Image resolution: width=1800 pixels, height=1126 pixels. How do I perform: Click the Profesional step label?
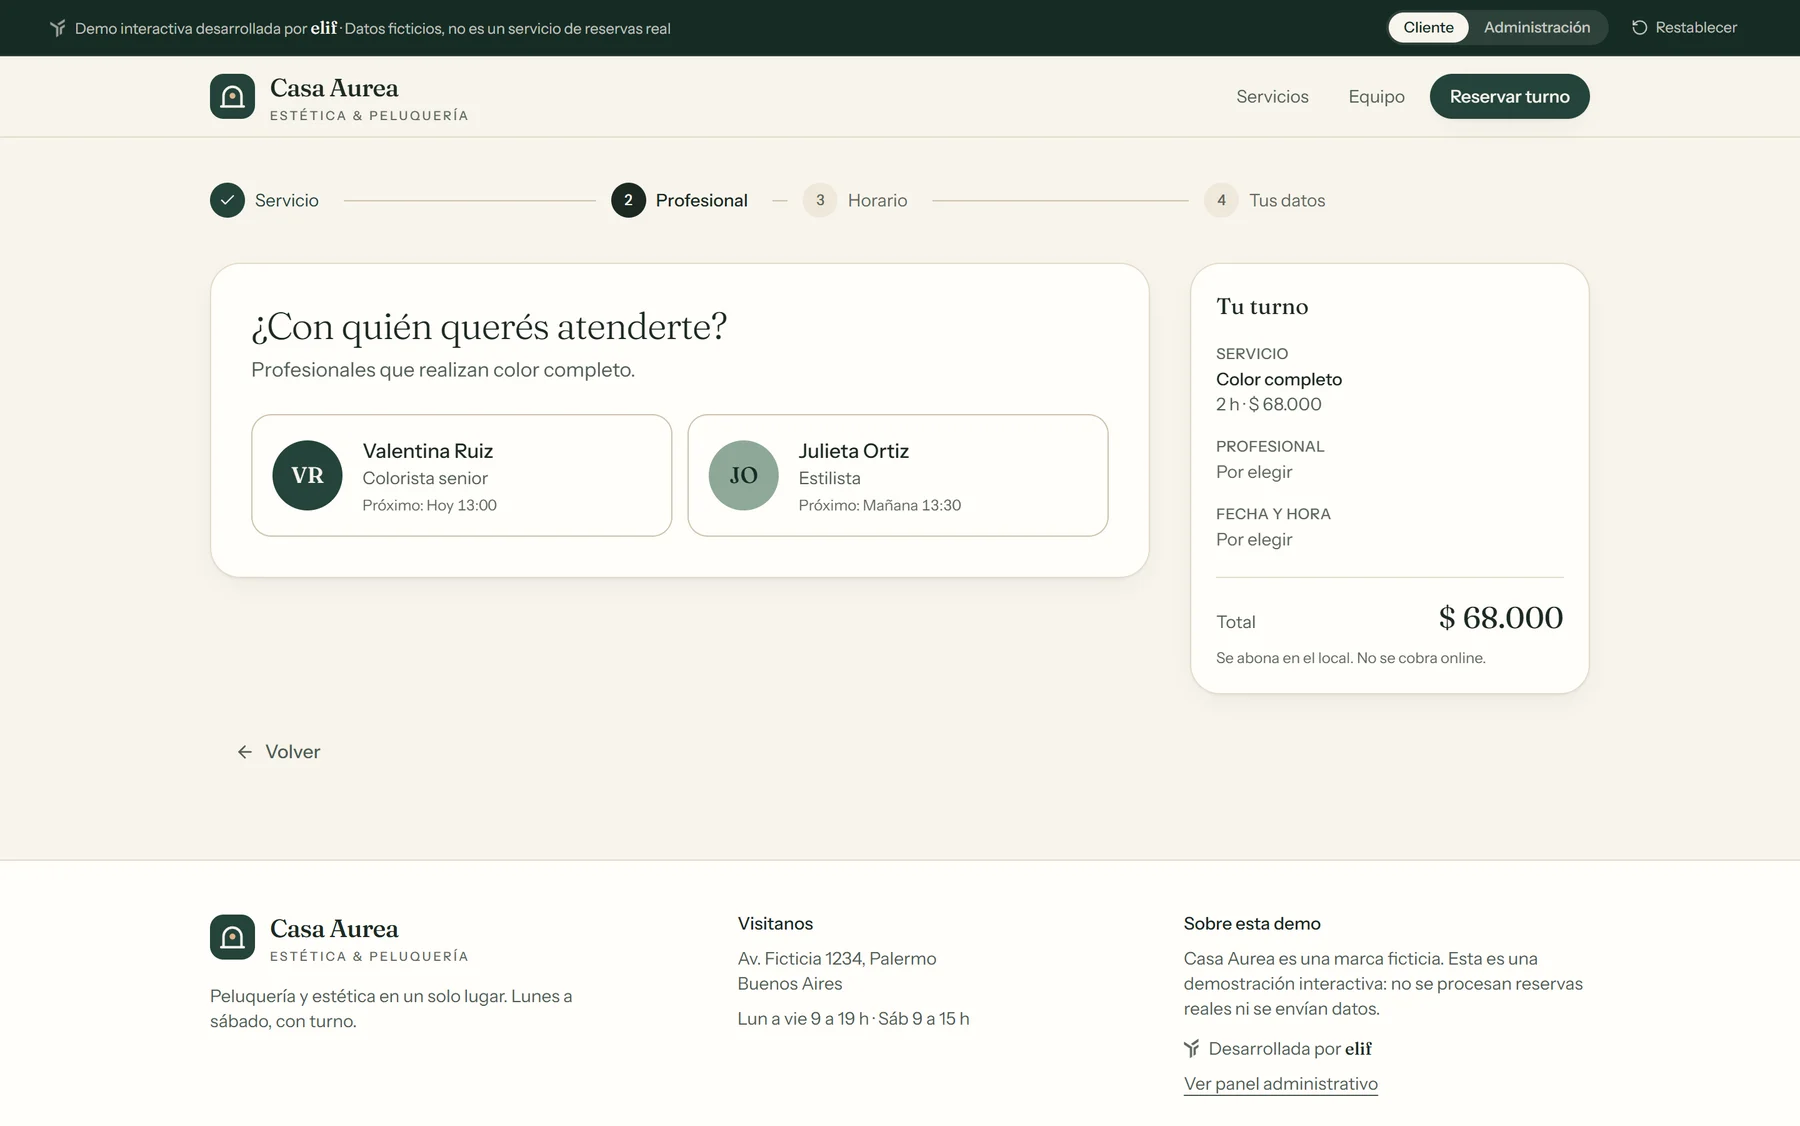[701, 200]
